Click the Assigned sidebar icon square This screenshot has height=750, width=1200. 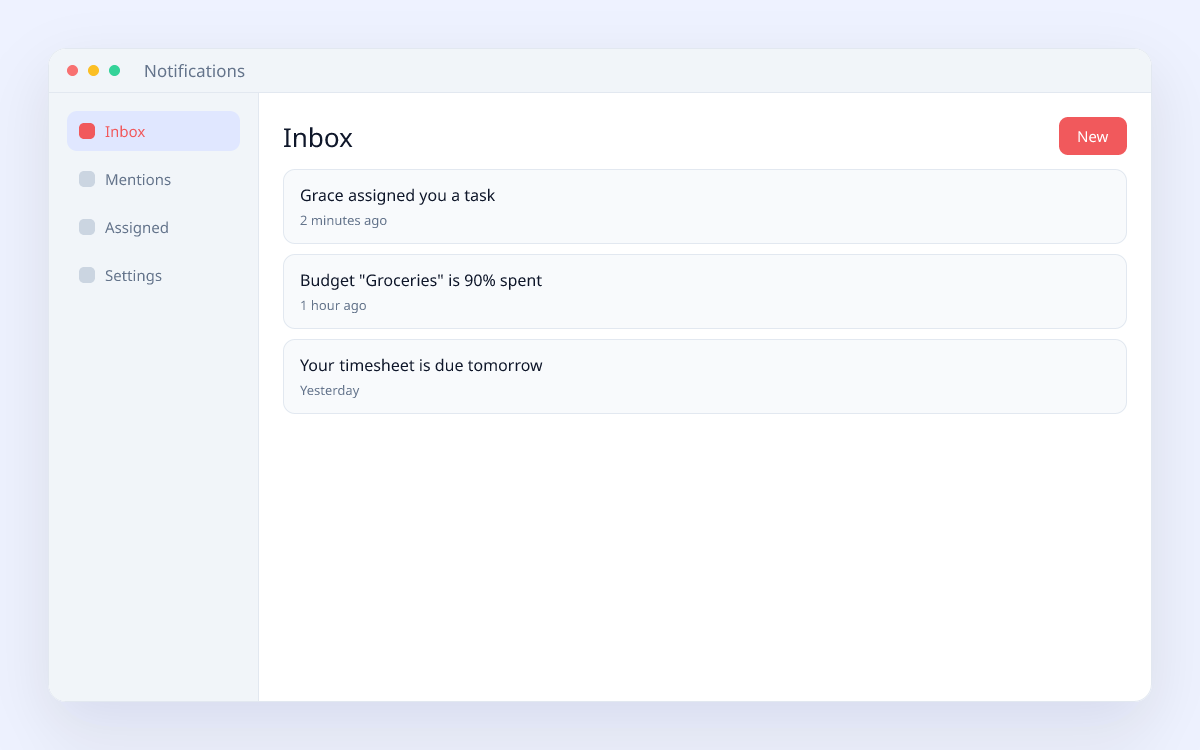[x=87, y=227]
